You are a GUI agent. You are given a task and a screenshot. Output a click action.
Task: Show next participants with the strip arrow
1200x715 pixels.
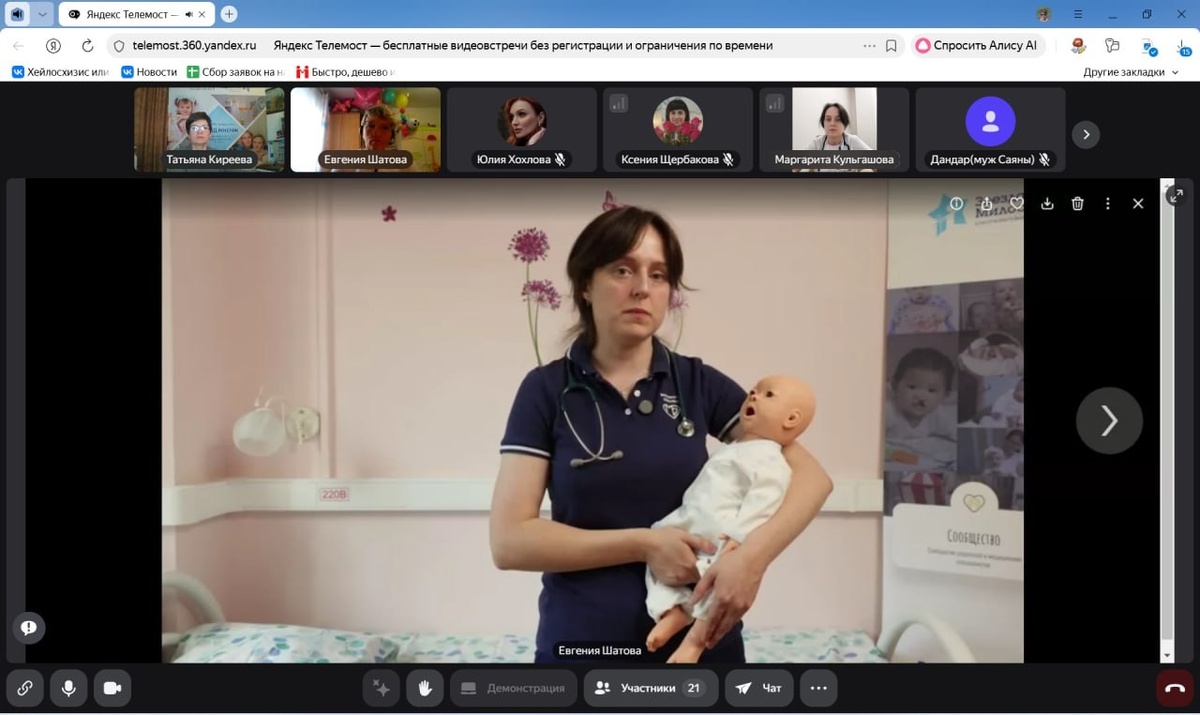point(1086,135)
